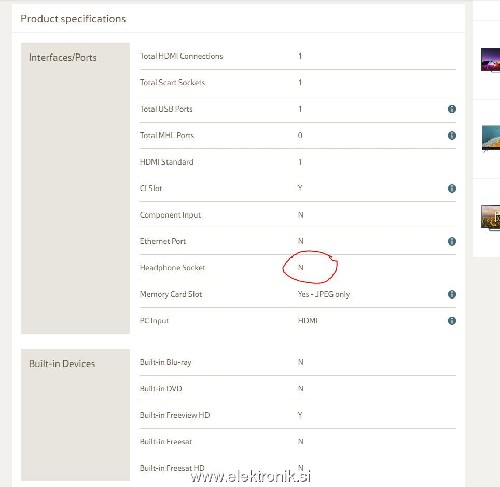
Task: Click the Total Scart Sockets label
Action: point(172,82)
